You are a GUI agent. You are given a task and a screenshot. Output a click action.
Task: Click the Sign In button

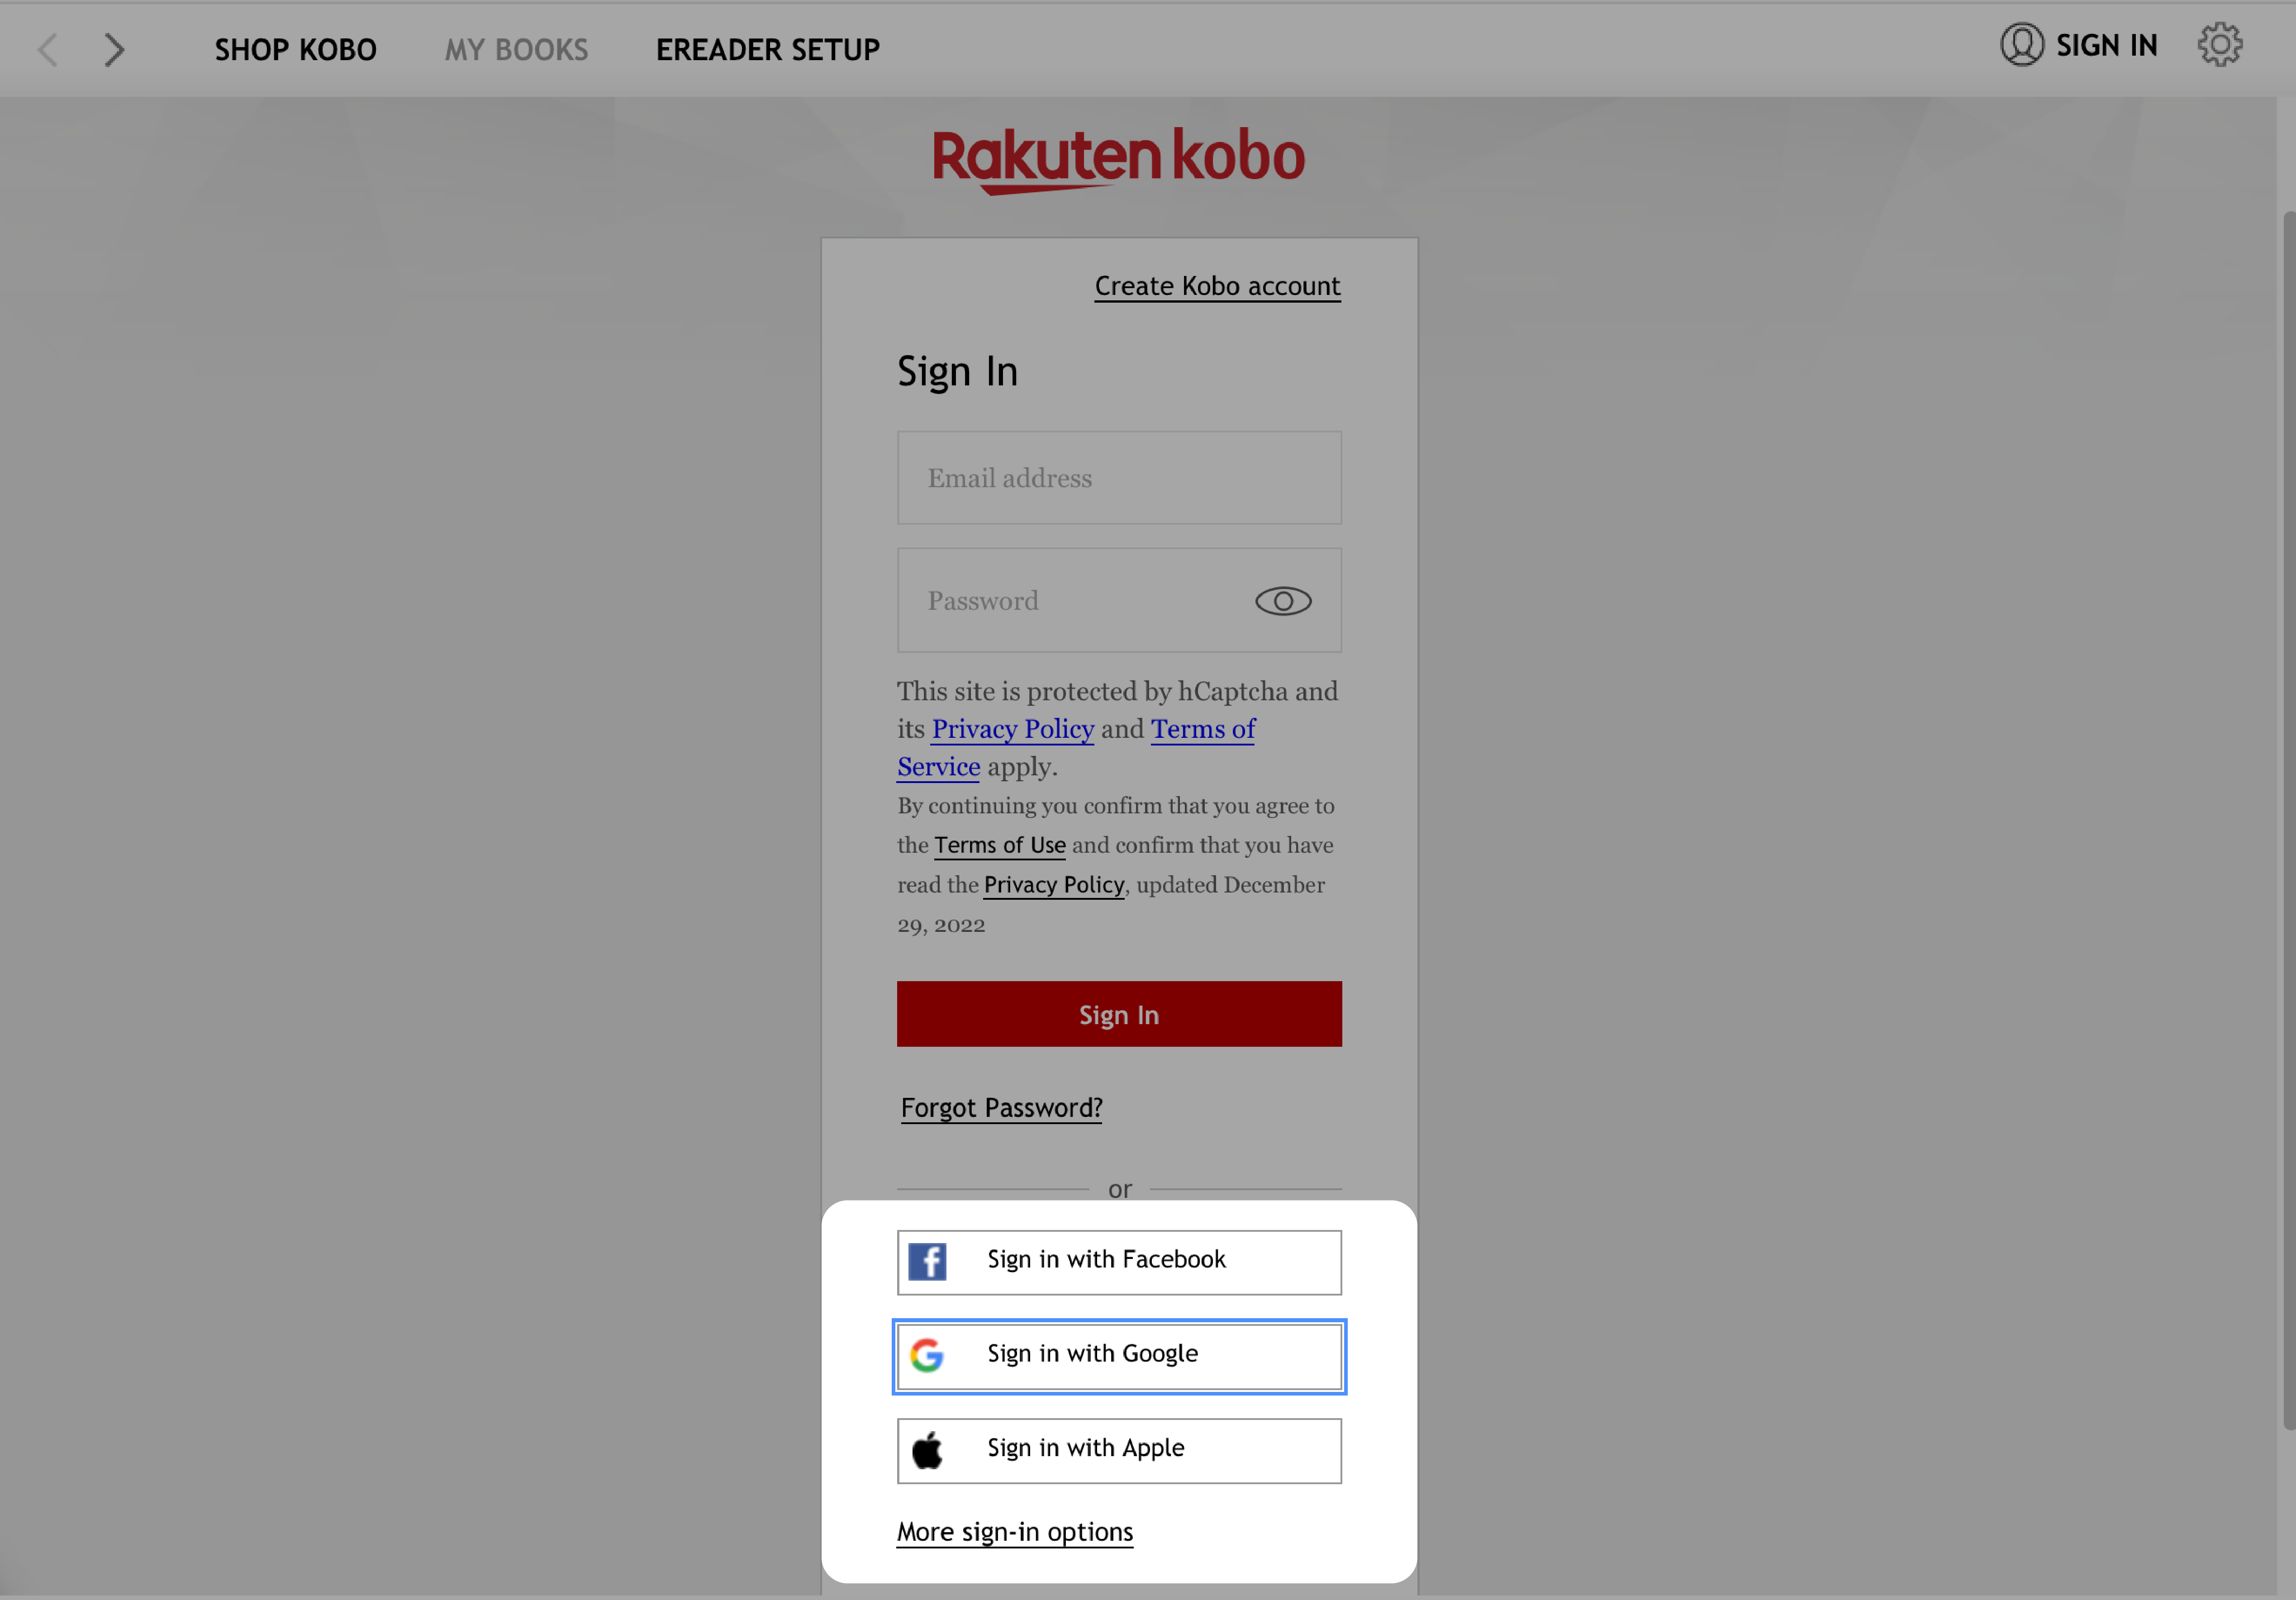pyautogui.click(x=1118, y=1014)
